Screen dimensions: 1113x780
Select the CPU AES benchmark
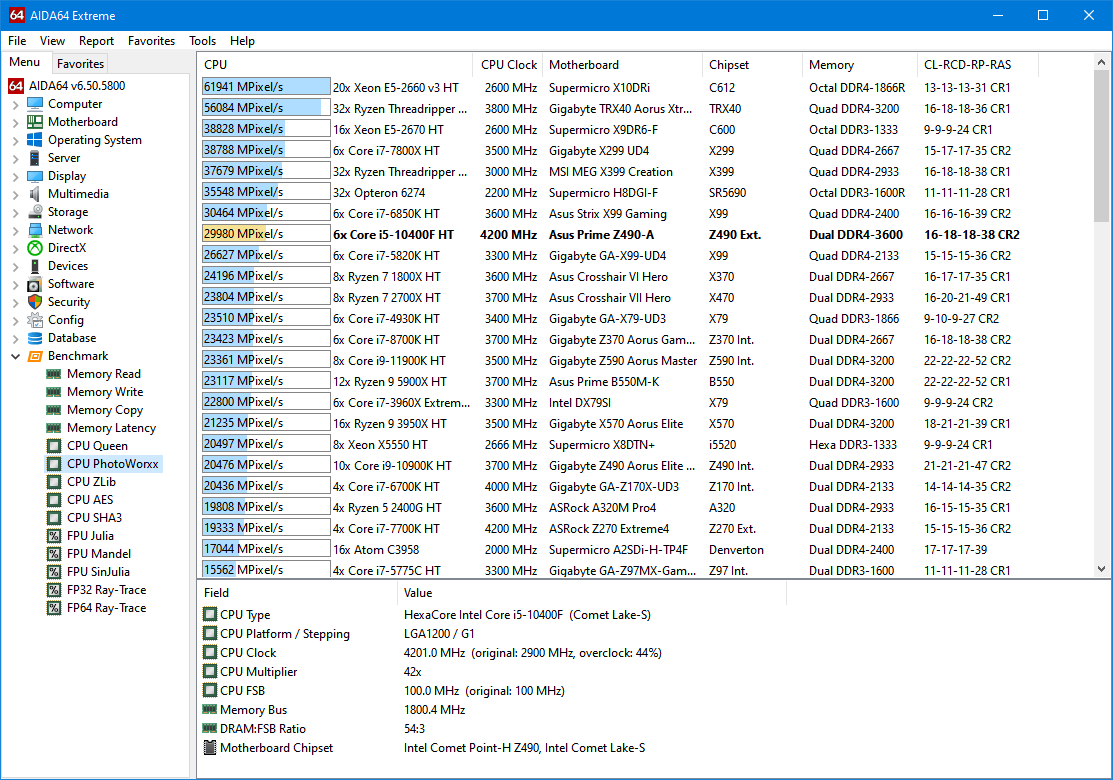89,500
